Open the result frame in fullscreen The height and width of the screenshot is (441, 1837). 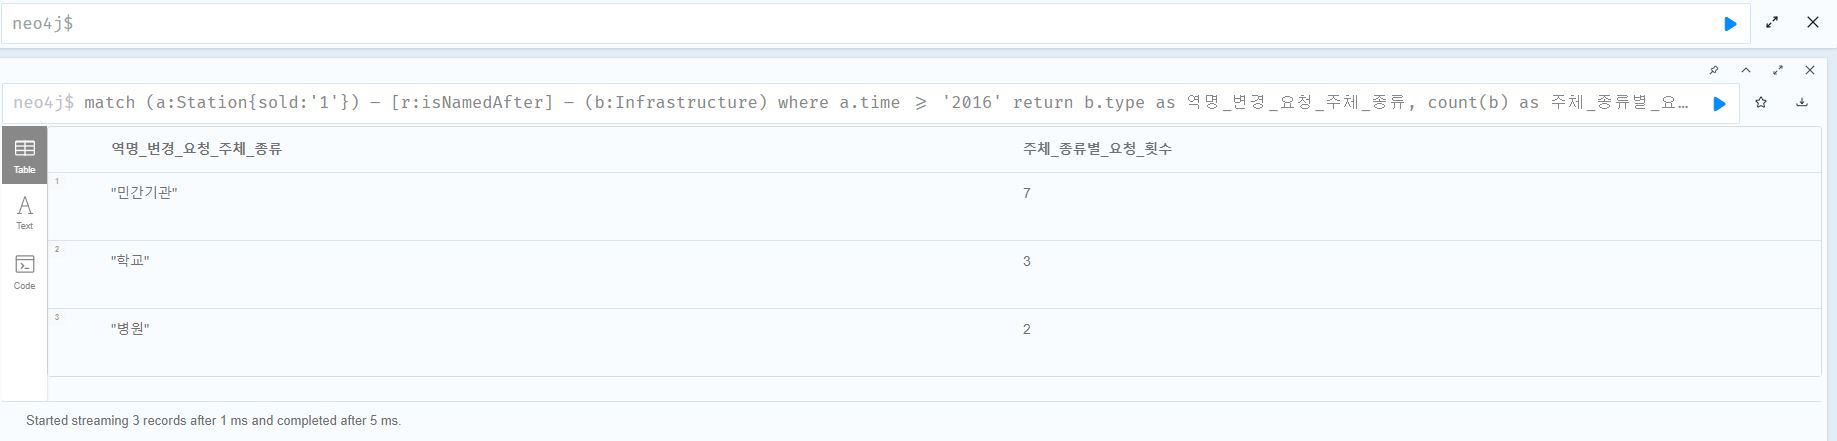click(1778, 70)
